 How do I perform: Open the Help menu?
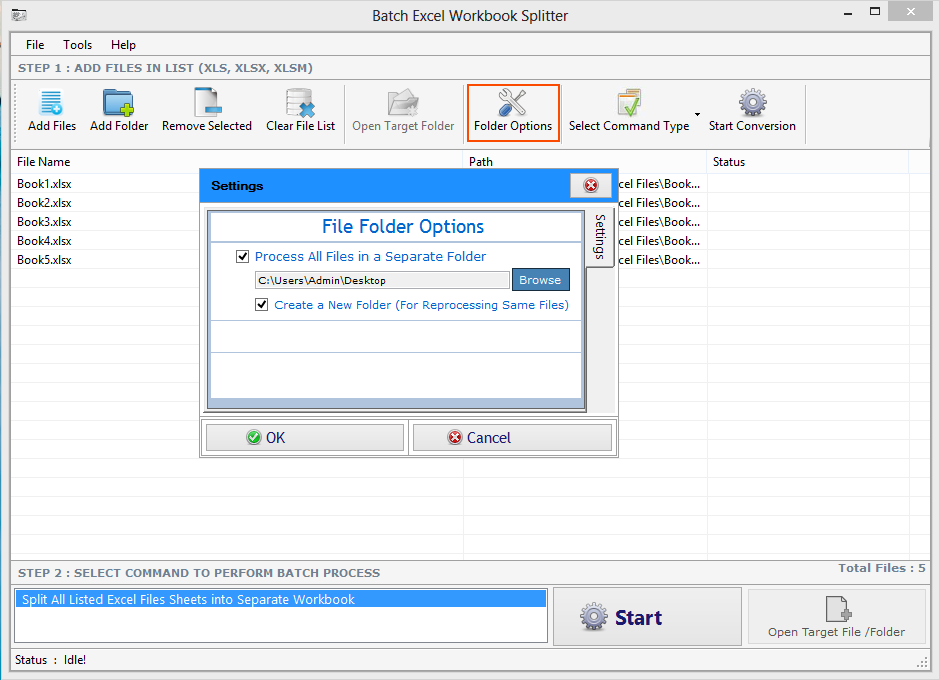click(x=123, y=45)
